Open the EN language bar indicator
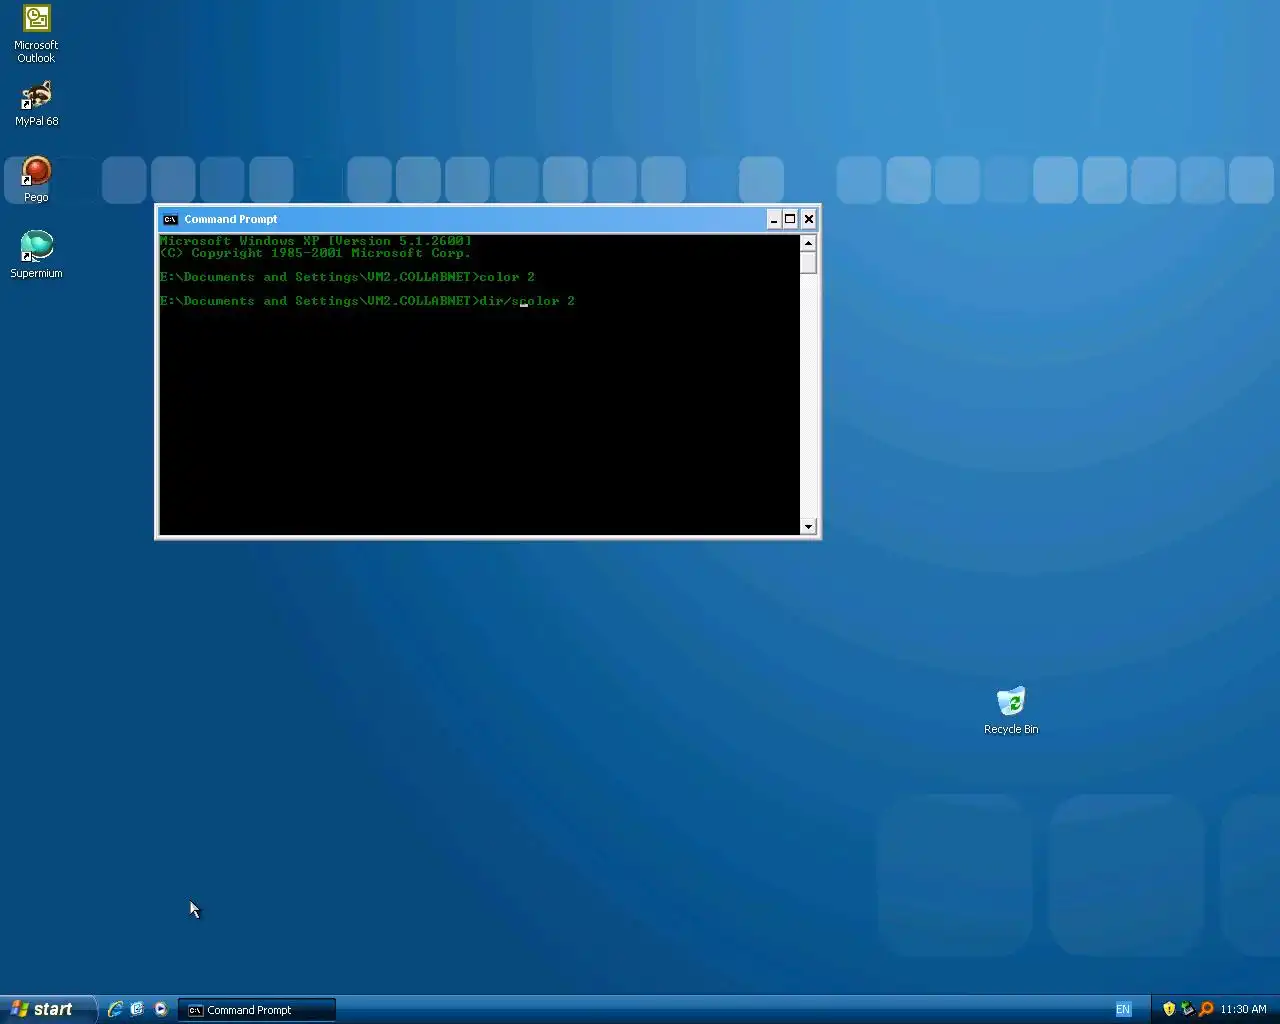Viewport: 1280px width, 1024px height. 1123,1009
